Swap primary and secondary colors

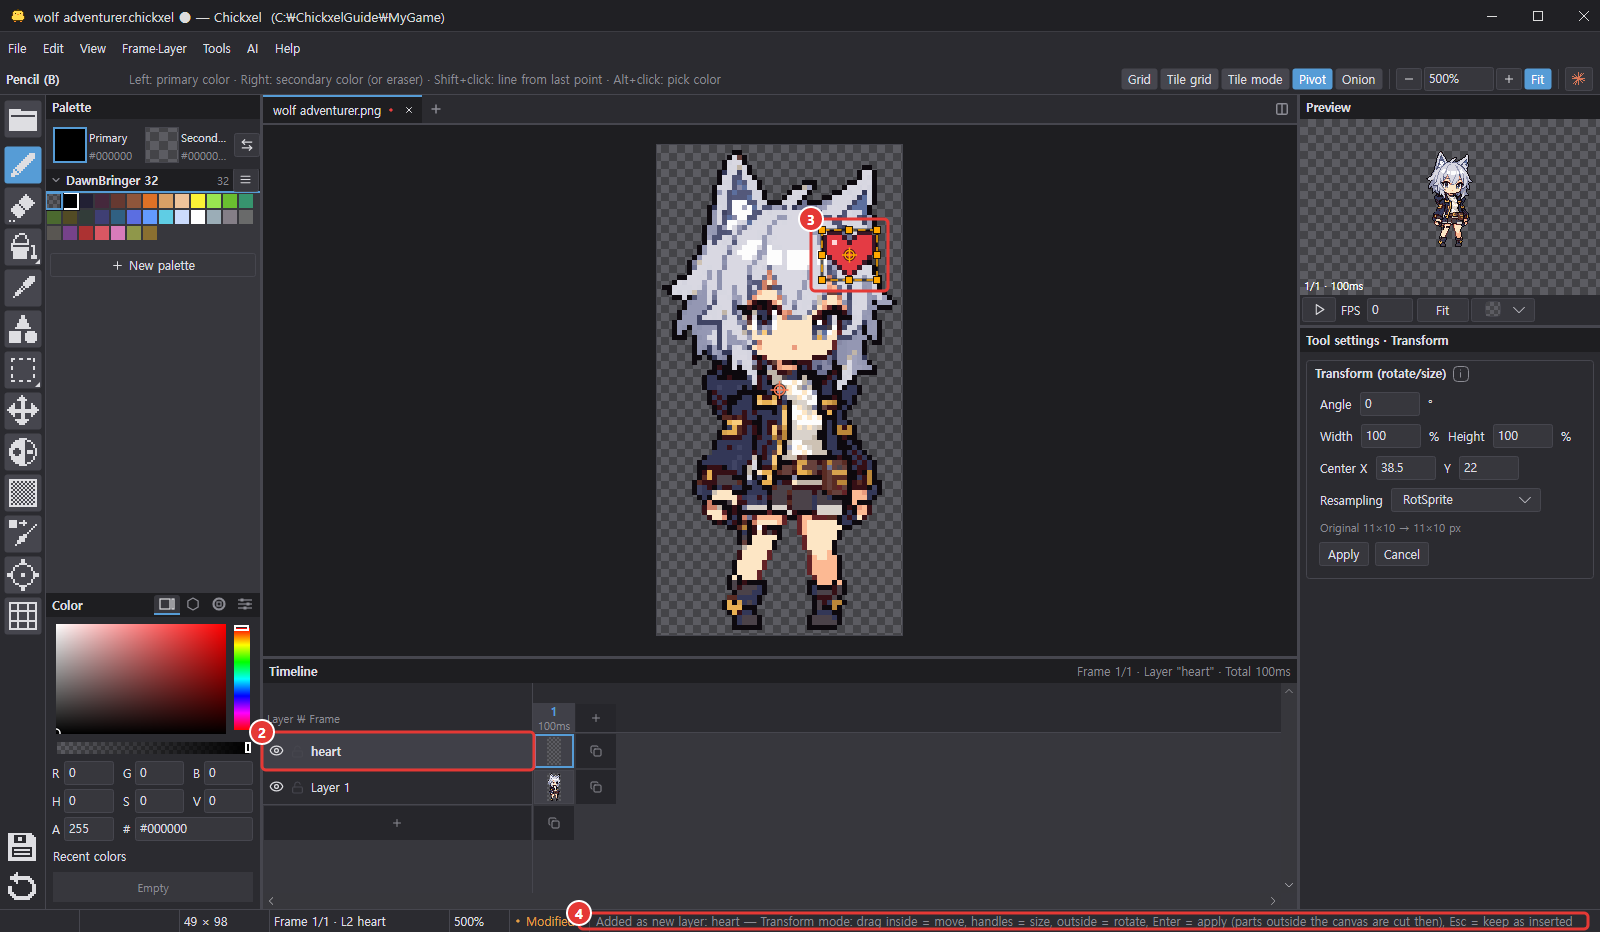(247, 145)
